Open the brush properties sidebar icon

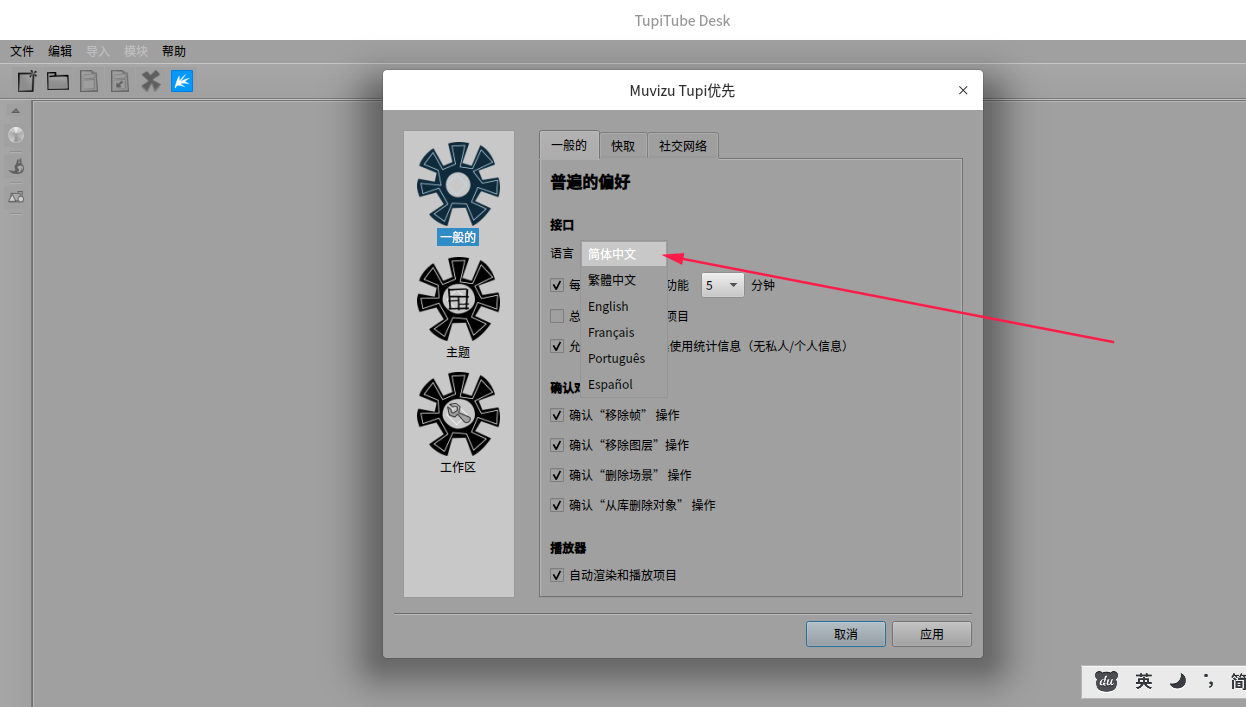pyautogui.click(x=16, y=166)
